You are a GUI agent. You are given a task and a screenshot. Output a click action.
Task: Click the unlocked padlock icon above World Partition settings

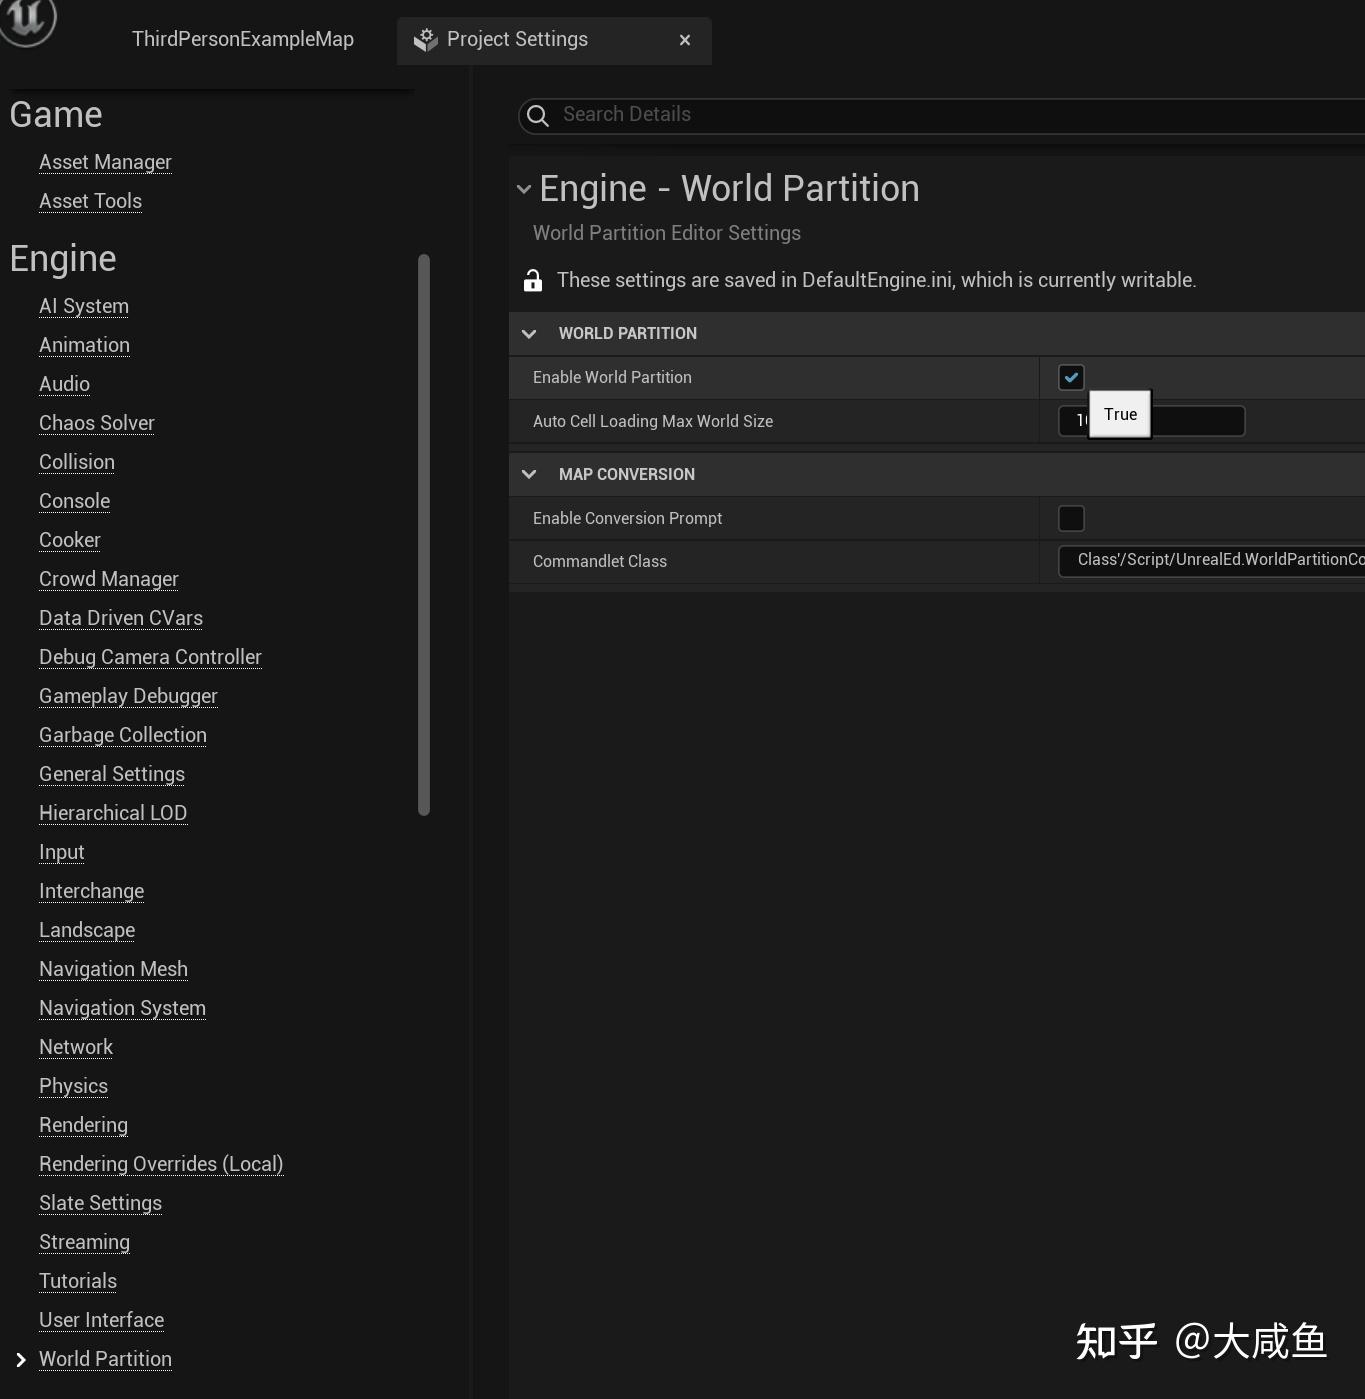point(533,280)
